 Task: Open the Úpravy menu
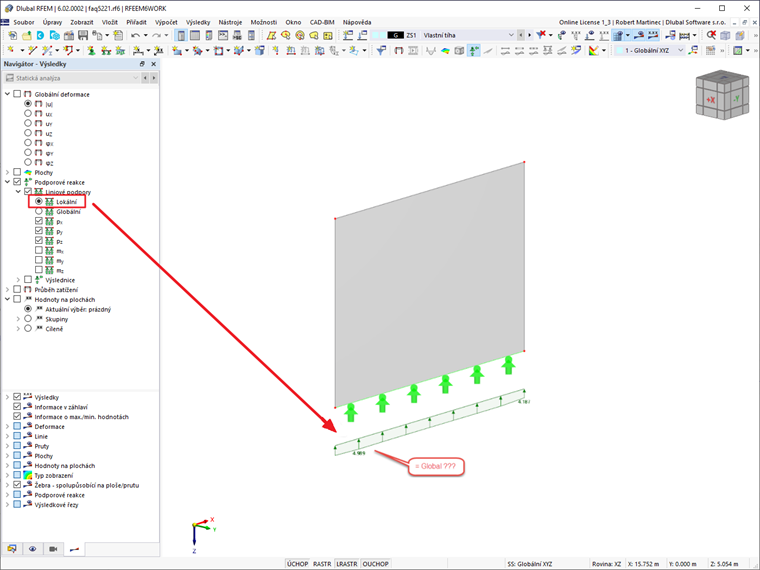[52, 22]
